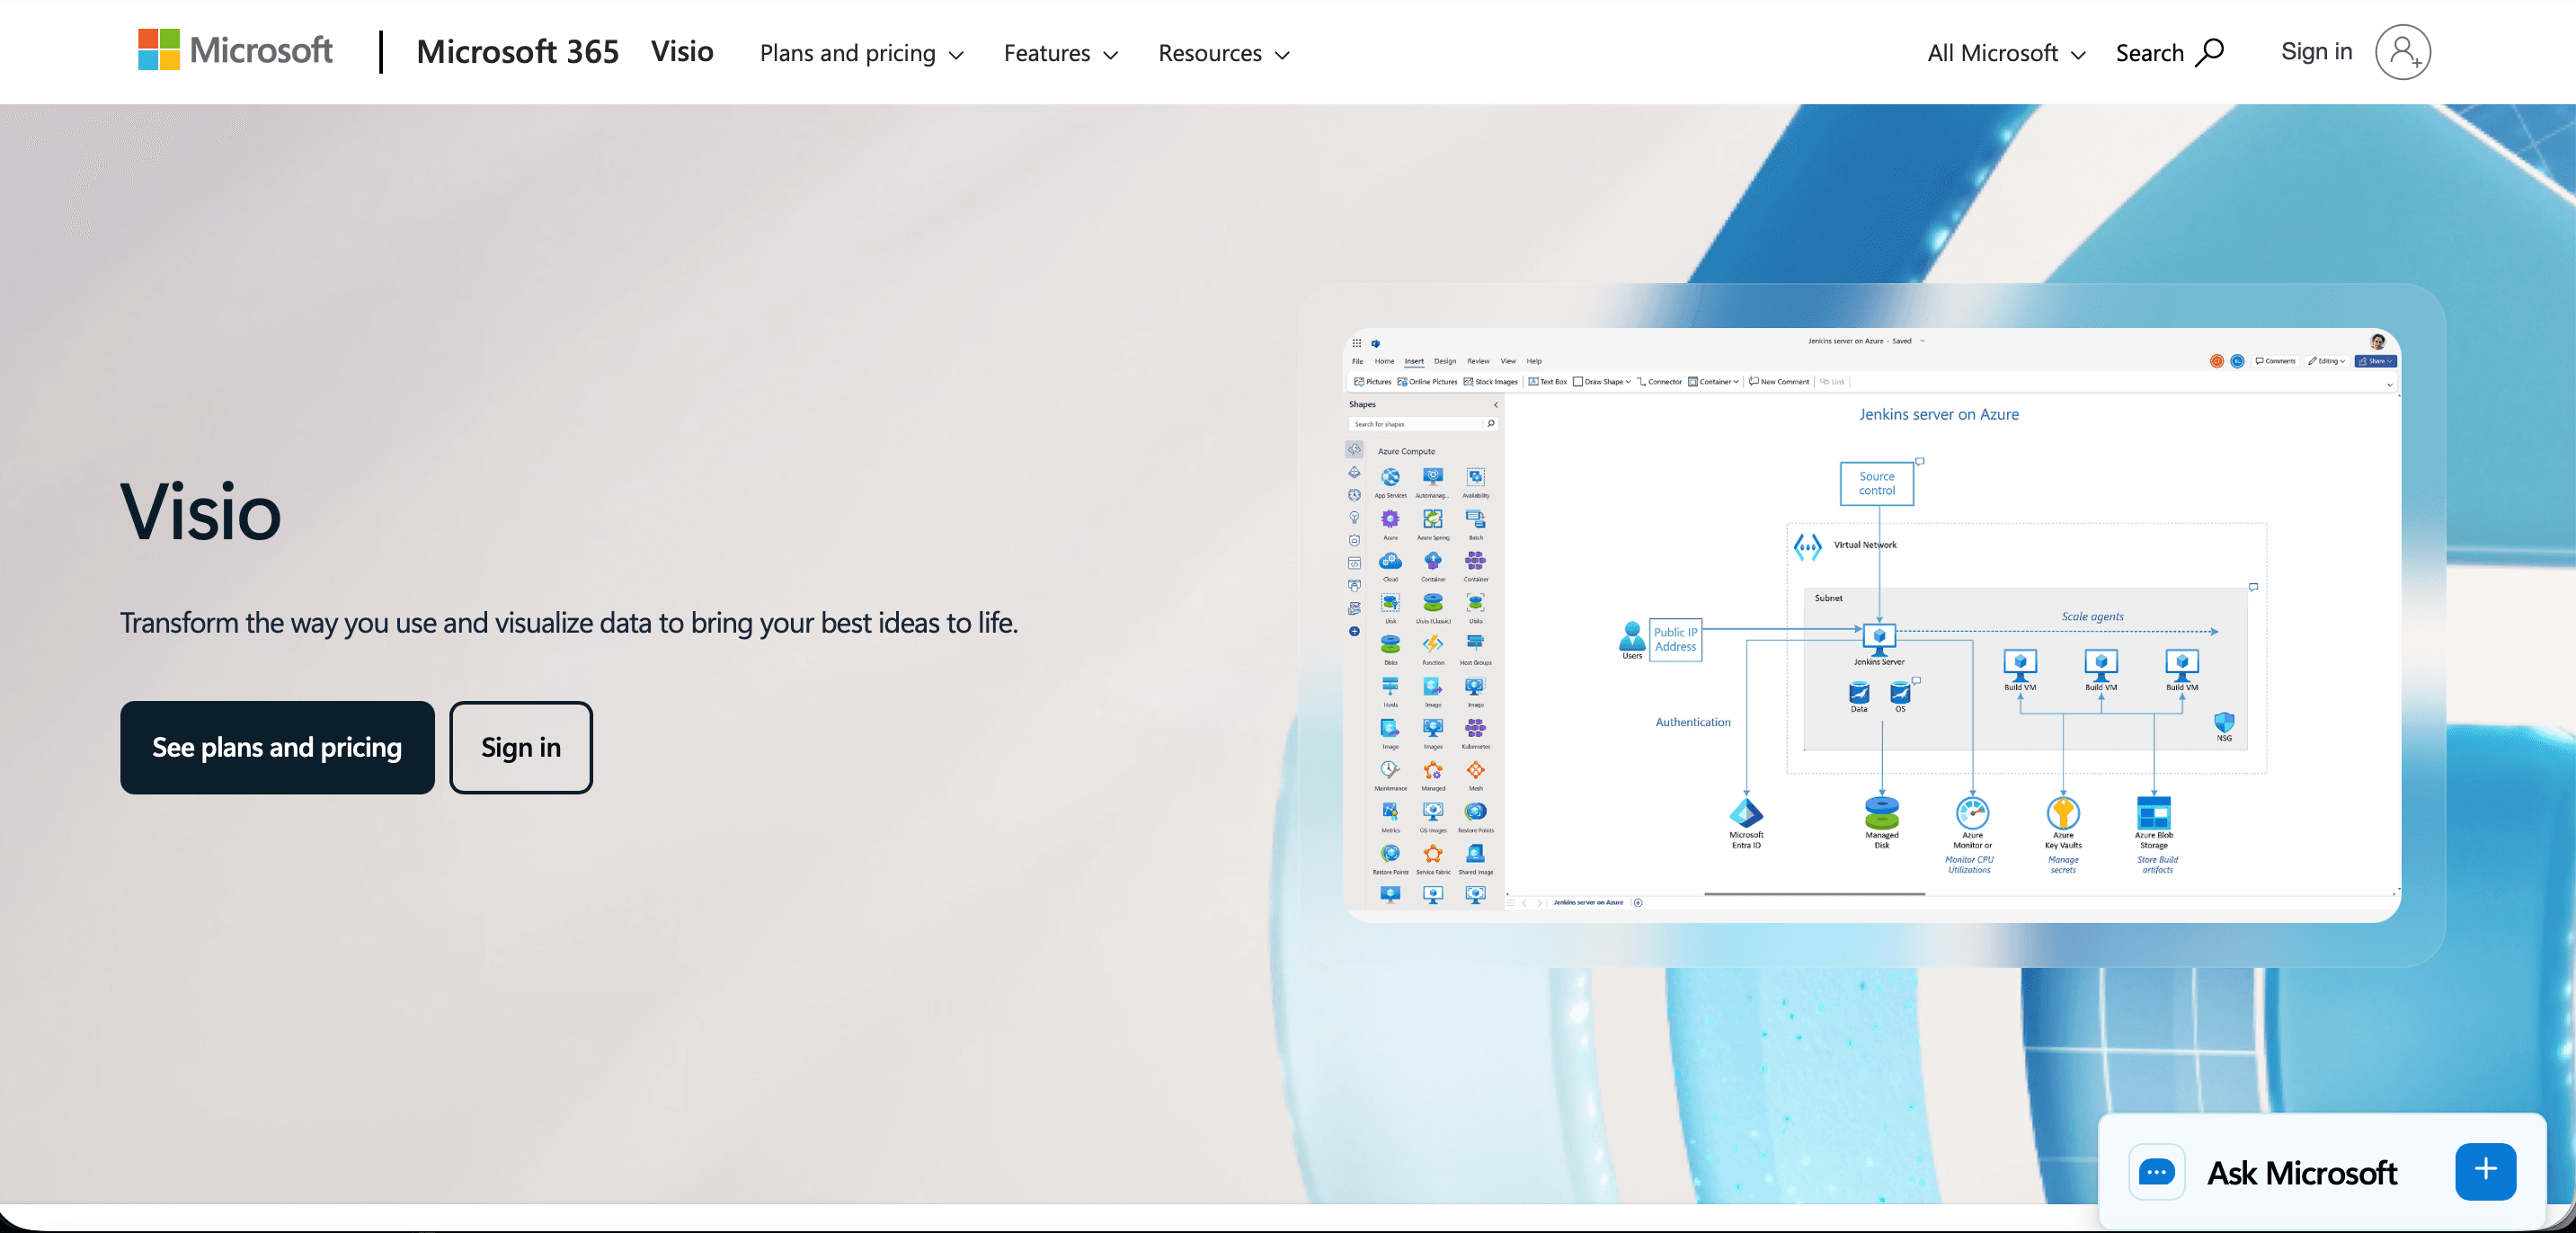Image resolution: width=2576 pixels, height=1233 pixels.
Task: Open the Ask Microsoft chat bubble icon
Action: 2156,1172
